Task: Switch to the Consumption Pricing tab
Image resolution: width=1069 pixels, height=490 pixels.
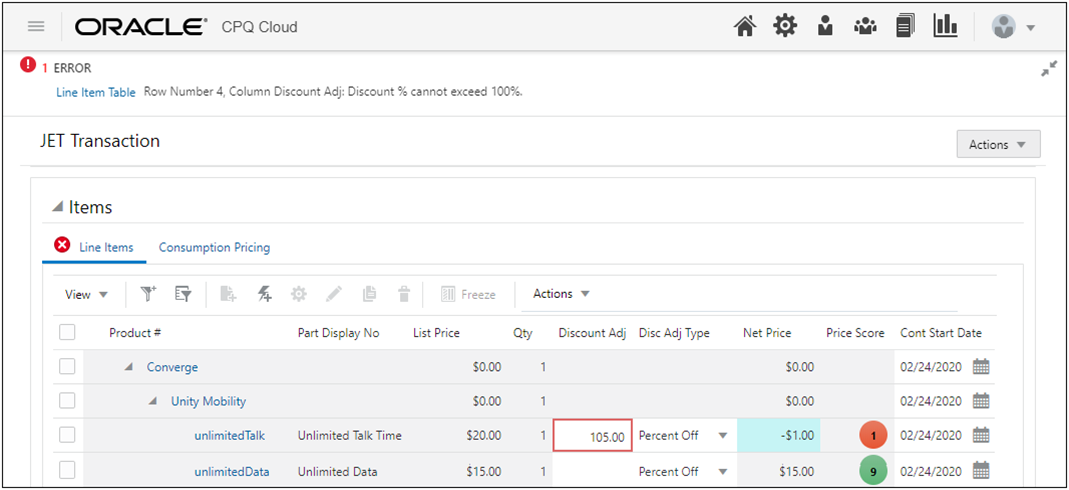Action: pyautogui.click(x=214, y=247)
